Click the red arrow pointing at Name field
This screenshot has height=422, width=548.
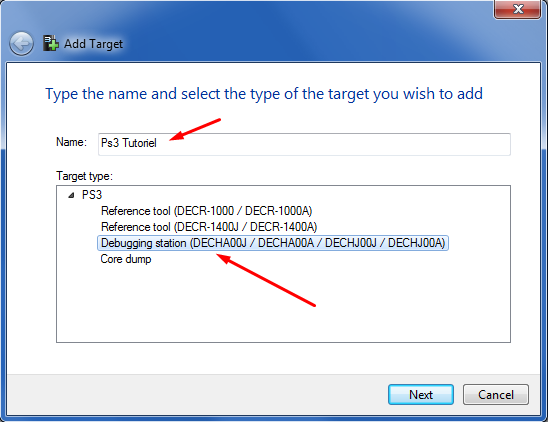pyautogui.click(x=195, y=129)
